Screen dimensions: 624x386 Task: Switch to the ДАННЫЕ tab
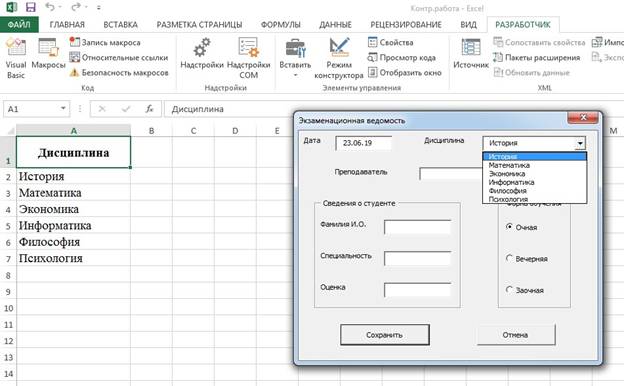(x=335, y=25)
